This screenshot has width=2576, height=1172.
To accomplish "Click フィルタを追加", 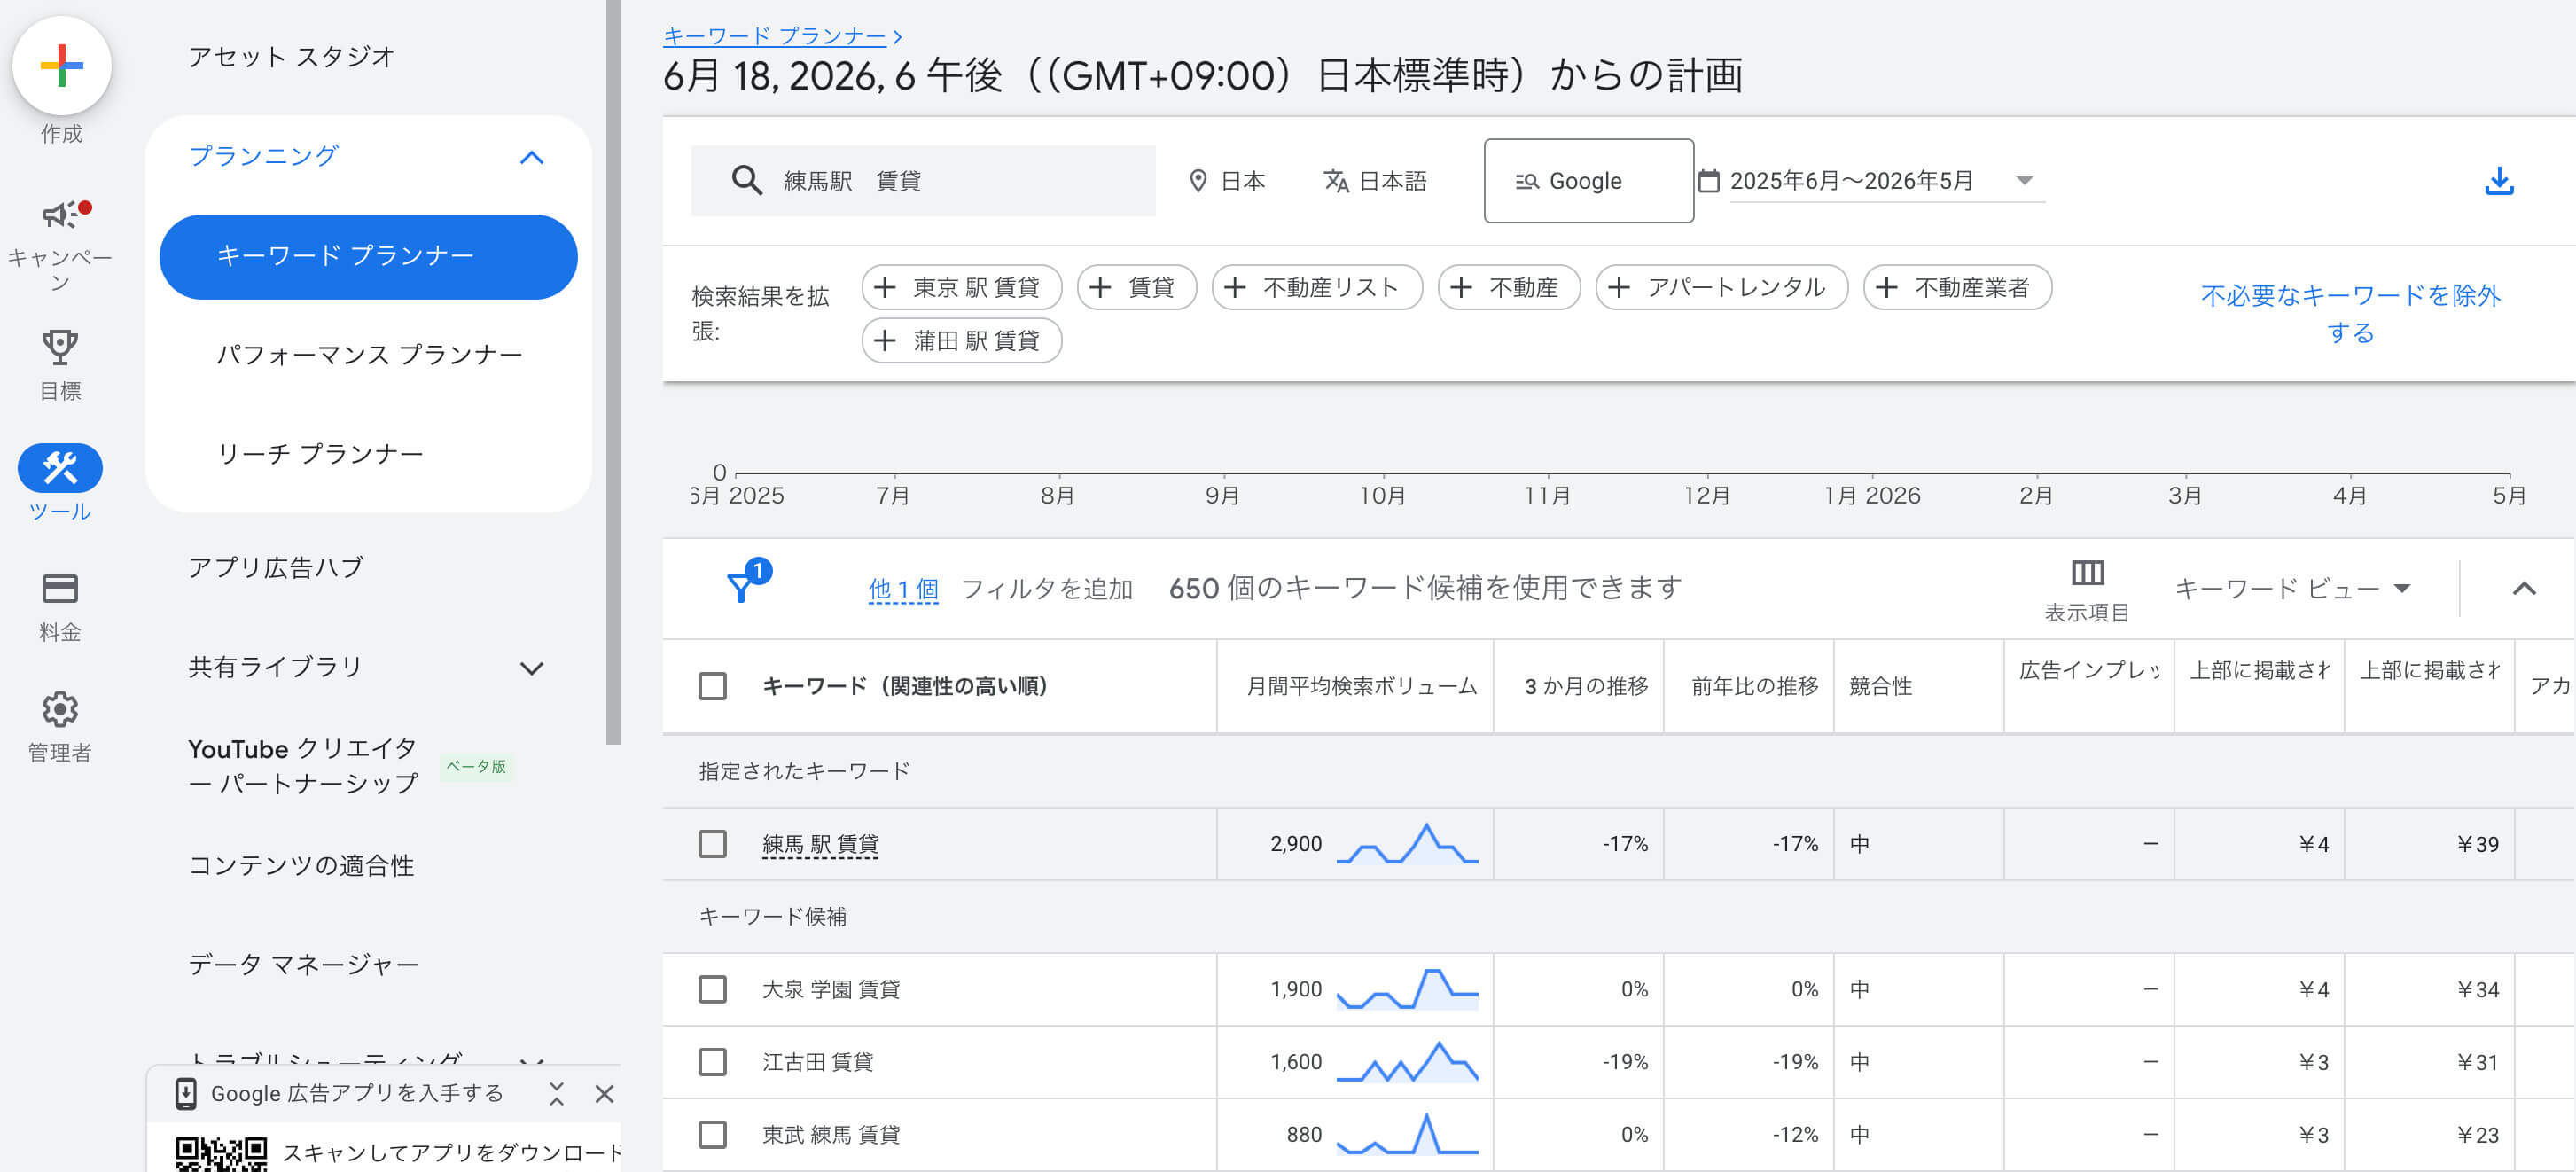I will (x=1047, y=589).
